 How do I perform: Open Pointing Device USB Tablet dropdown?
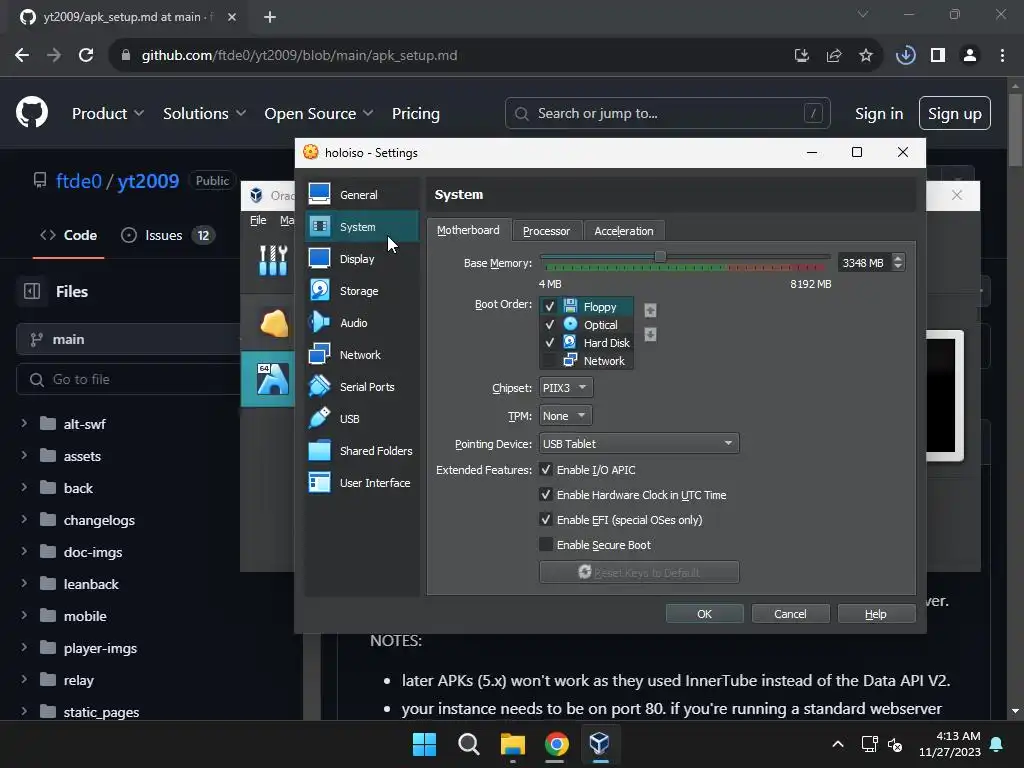click(639, 443)
